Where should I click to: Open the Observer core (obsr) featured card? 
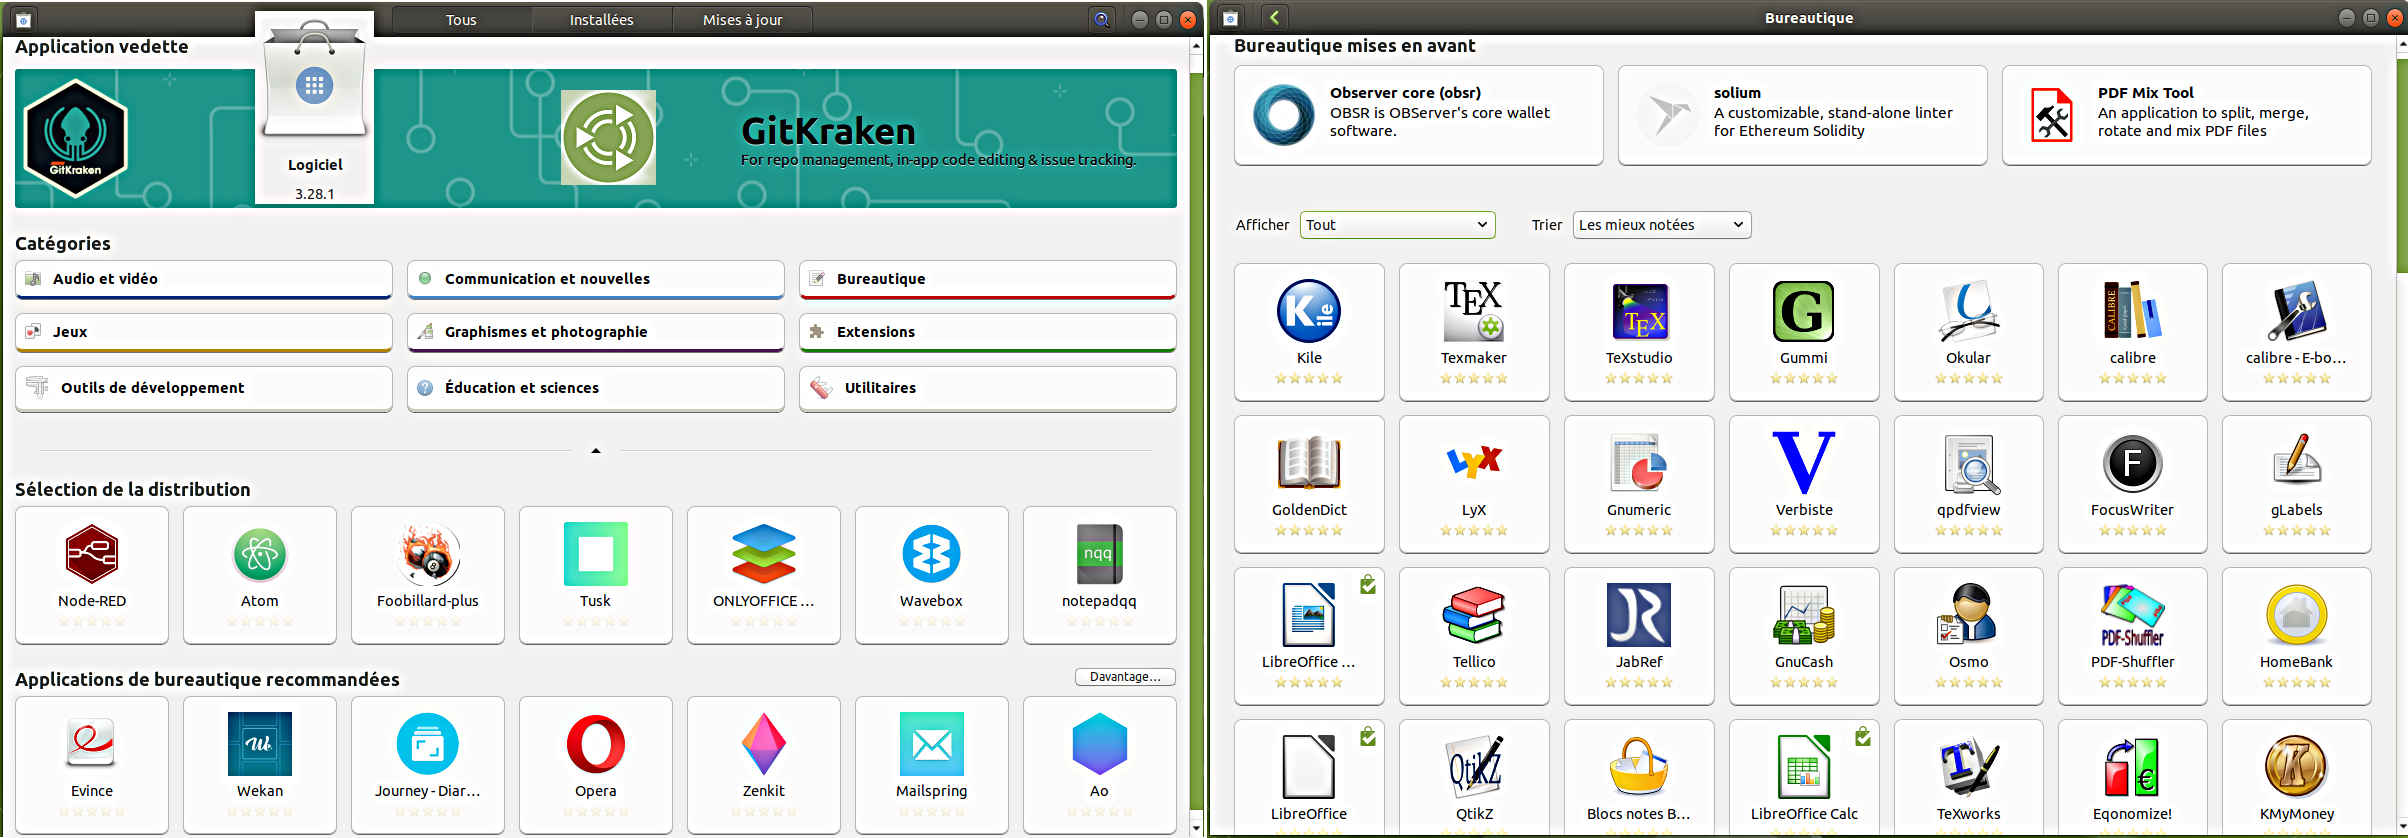pyautogui.click(x=1419, y=115)
